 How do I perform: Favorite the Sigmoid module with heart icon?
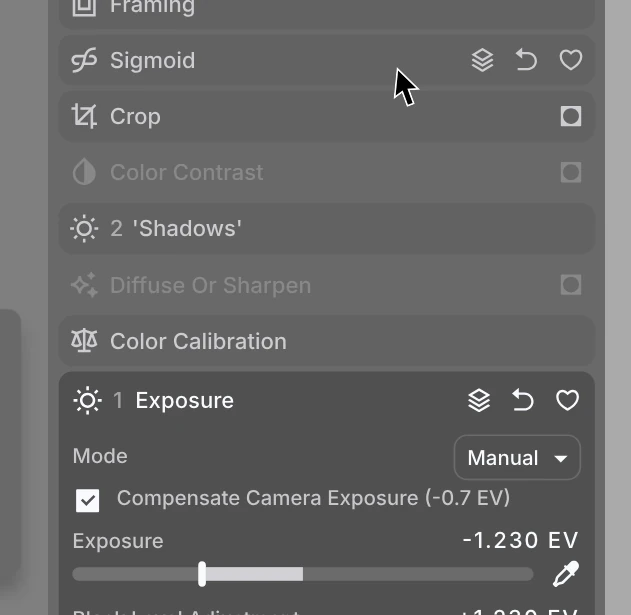[571, 60]
